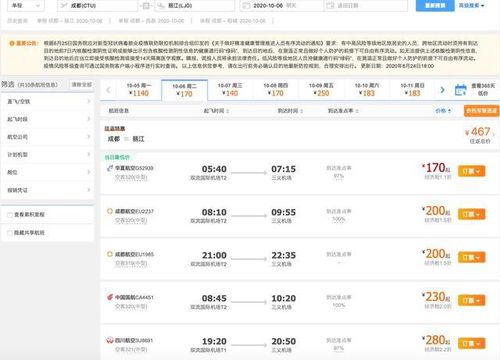Click the Chengdu Airlines EU2237 logo
The image size is (500, 360).
pos(110,211)
